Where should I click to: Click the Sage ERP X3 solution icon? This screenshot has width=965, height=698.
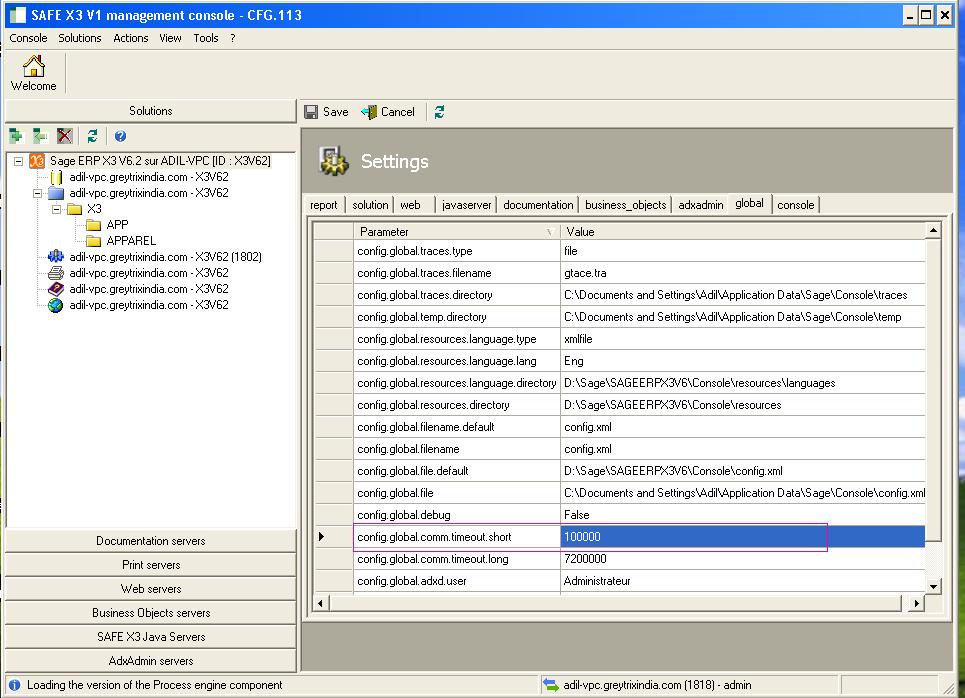click(x=37, y=161)
